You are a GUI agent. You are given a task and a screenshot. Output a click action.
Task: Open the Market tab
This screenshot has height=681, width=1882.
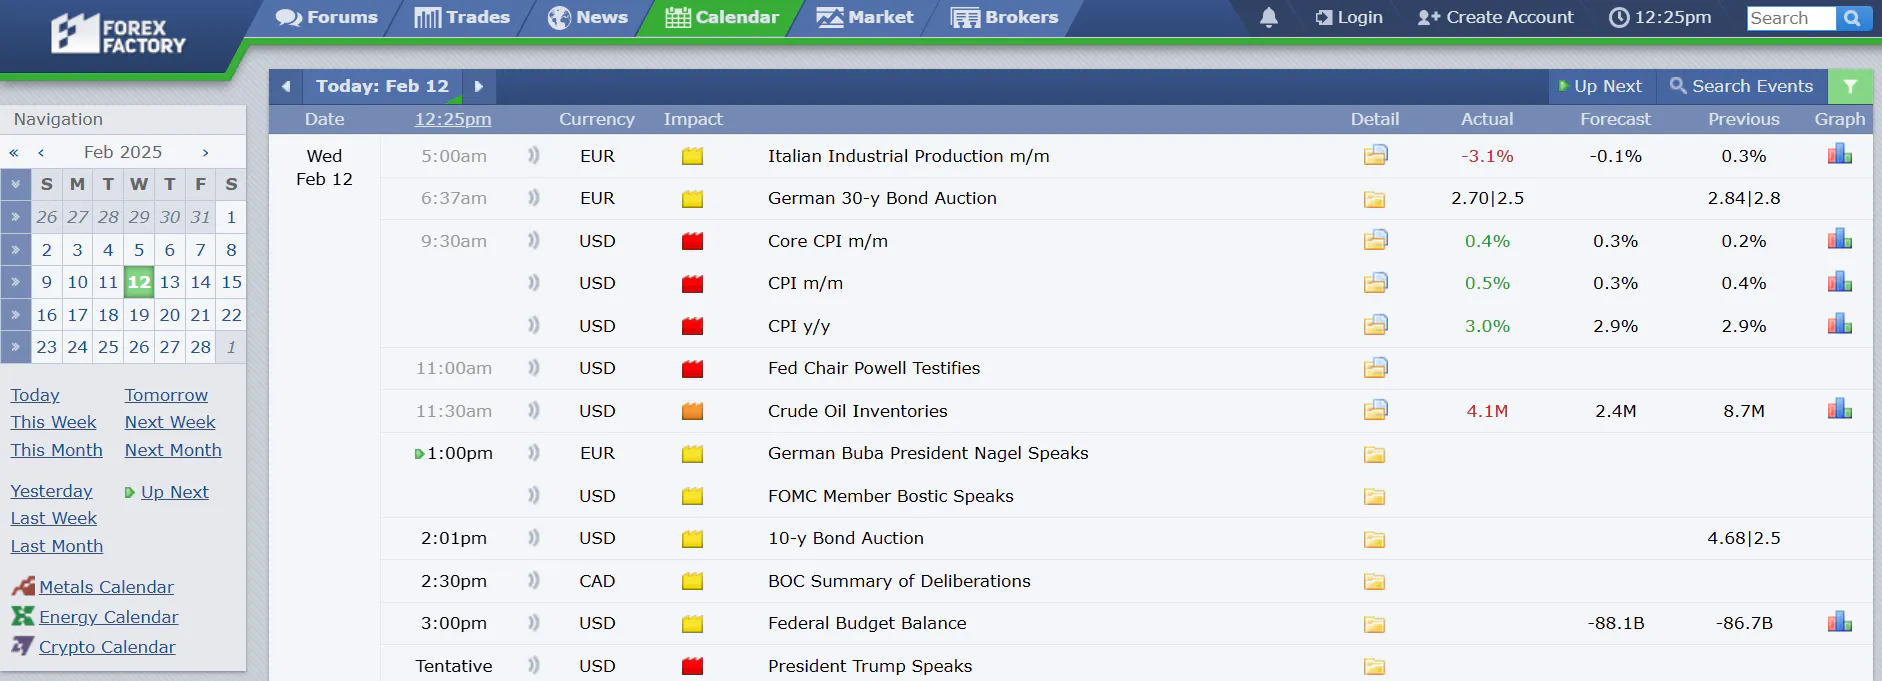point(865,17)
